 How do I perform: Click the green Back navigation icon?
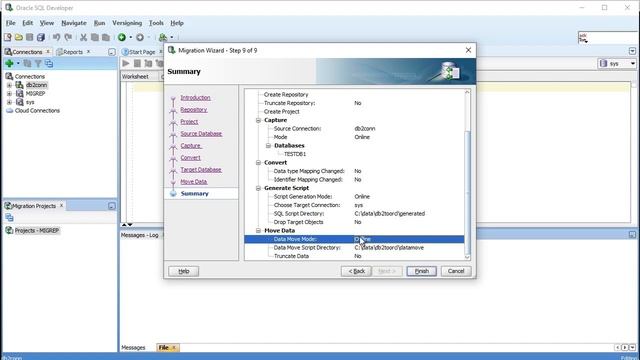[122, 38]
